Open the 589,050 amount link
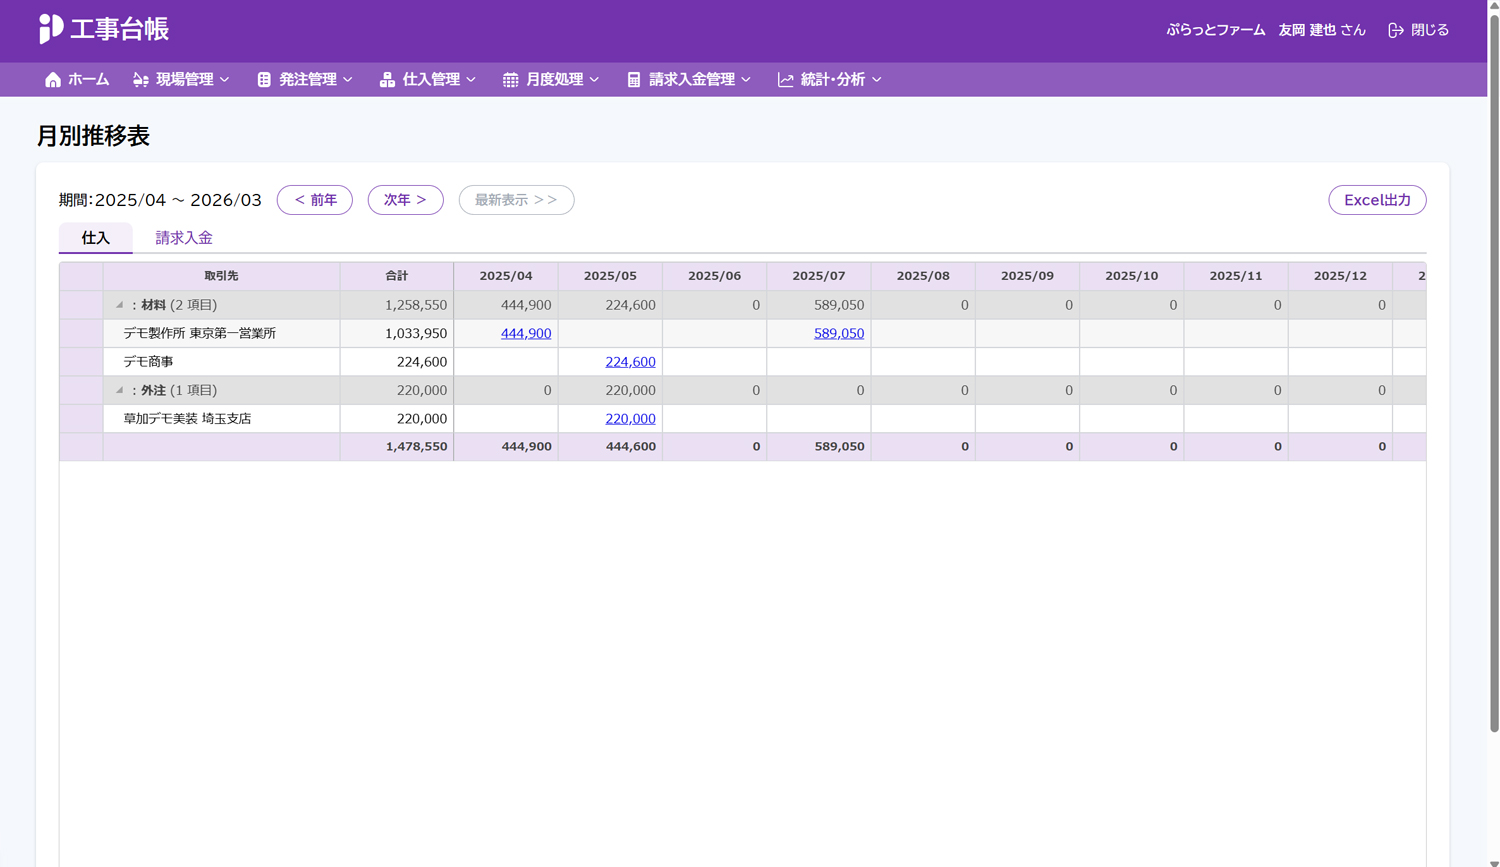The width and height of the screenshot is (1500, 867). [838, 333]
